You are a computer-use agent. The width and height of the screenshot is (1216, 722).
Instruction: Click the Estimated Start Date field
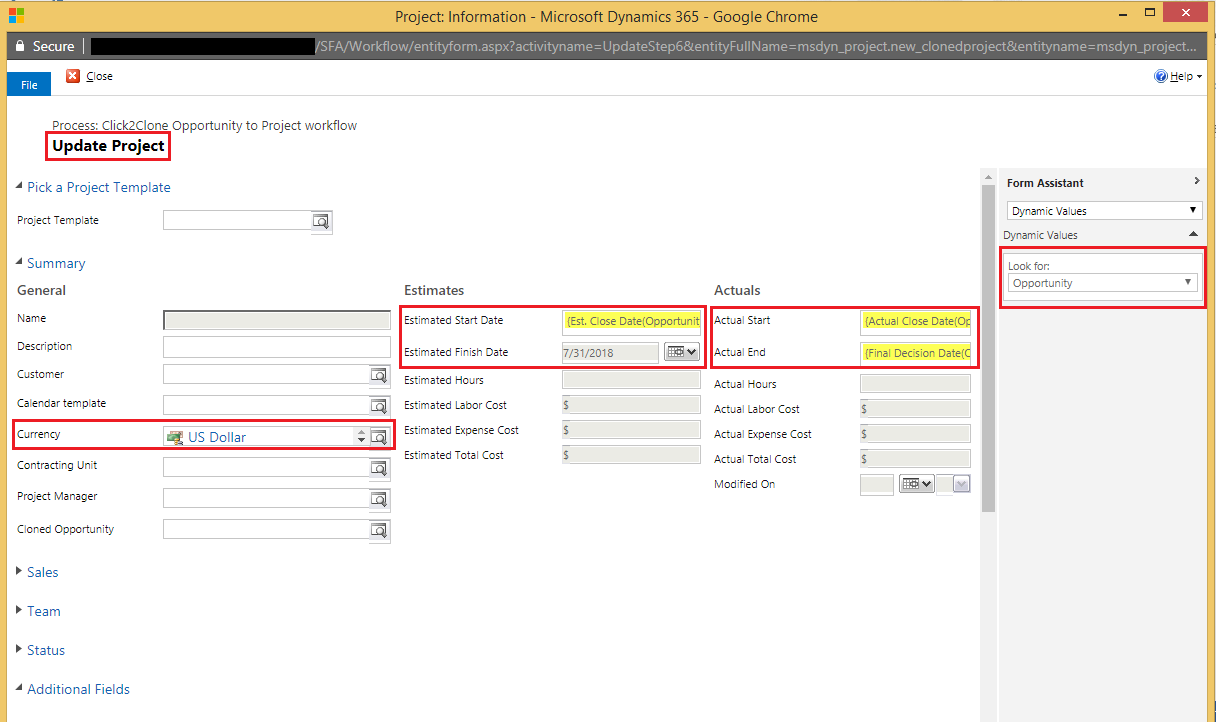(x=632, y=321)
